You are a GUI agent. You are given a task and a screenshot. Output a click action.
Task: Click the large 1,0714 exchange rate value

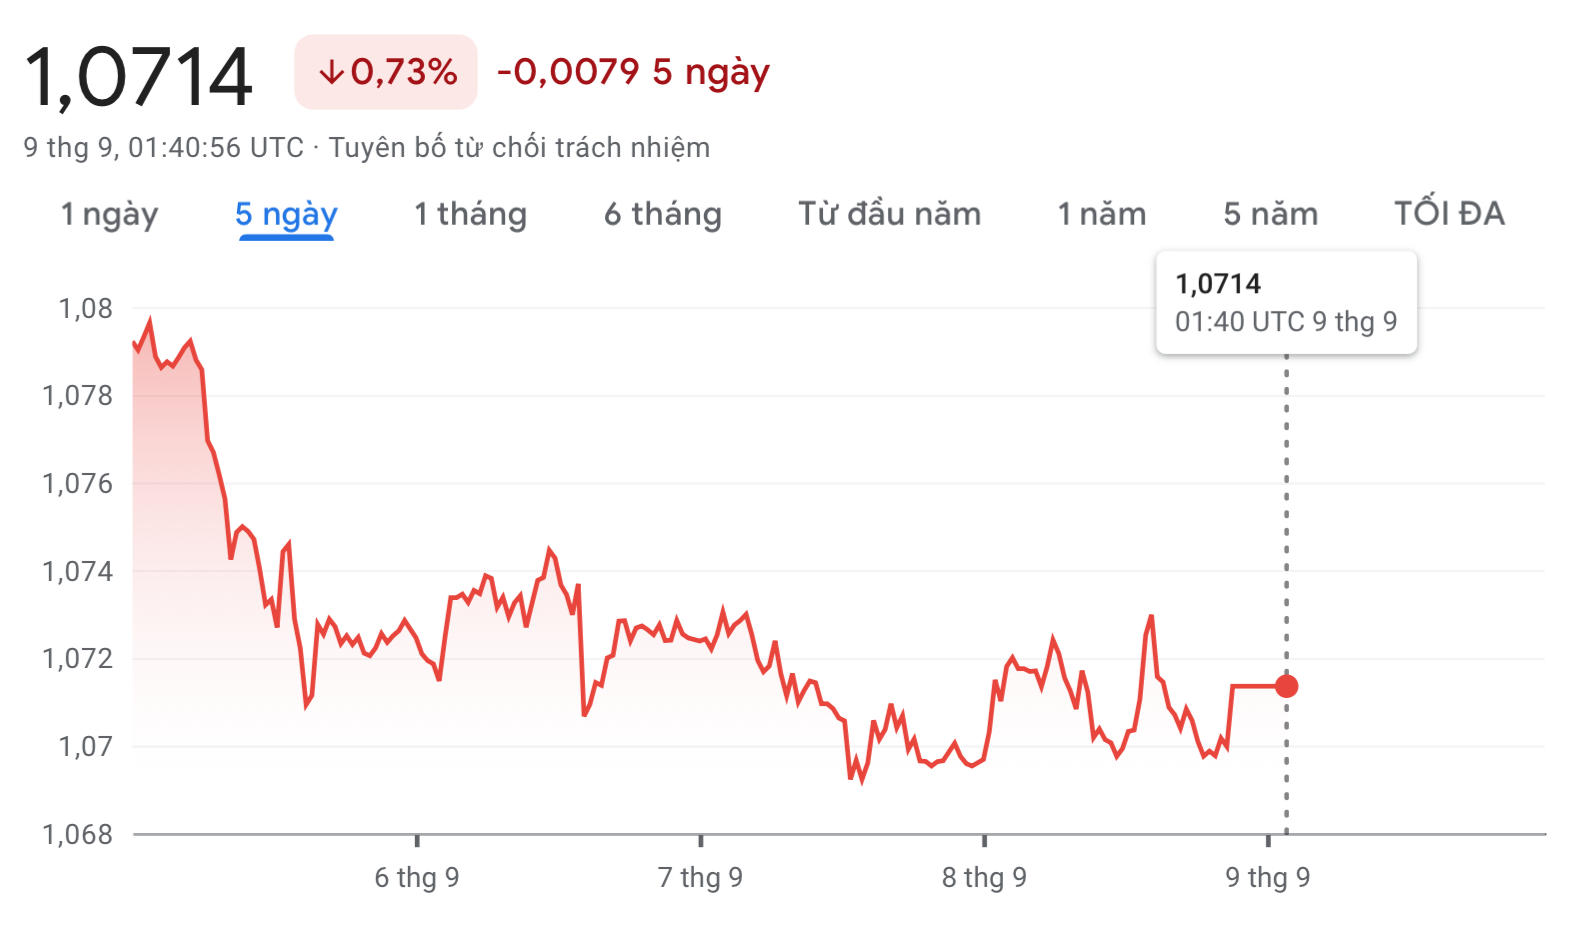click(x=138, y=77)
